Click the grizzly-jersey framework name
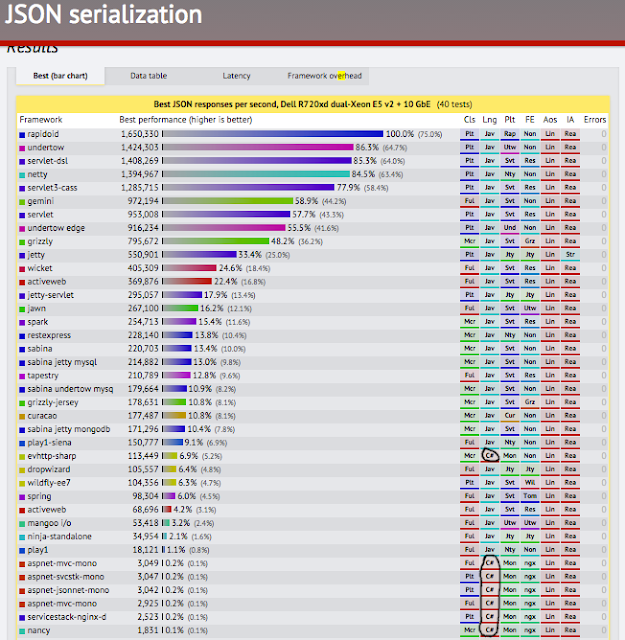This screenshot has height=640, width=625. [53, 402]
